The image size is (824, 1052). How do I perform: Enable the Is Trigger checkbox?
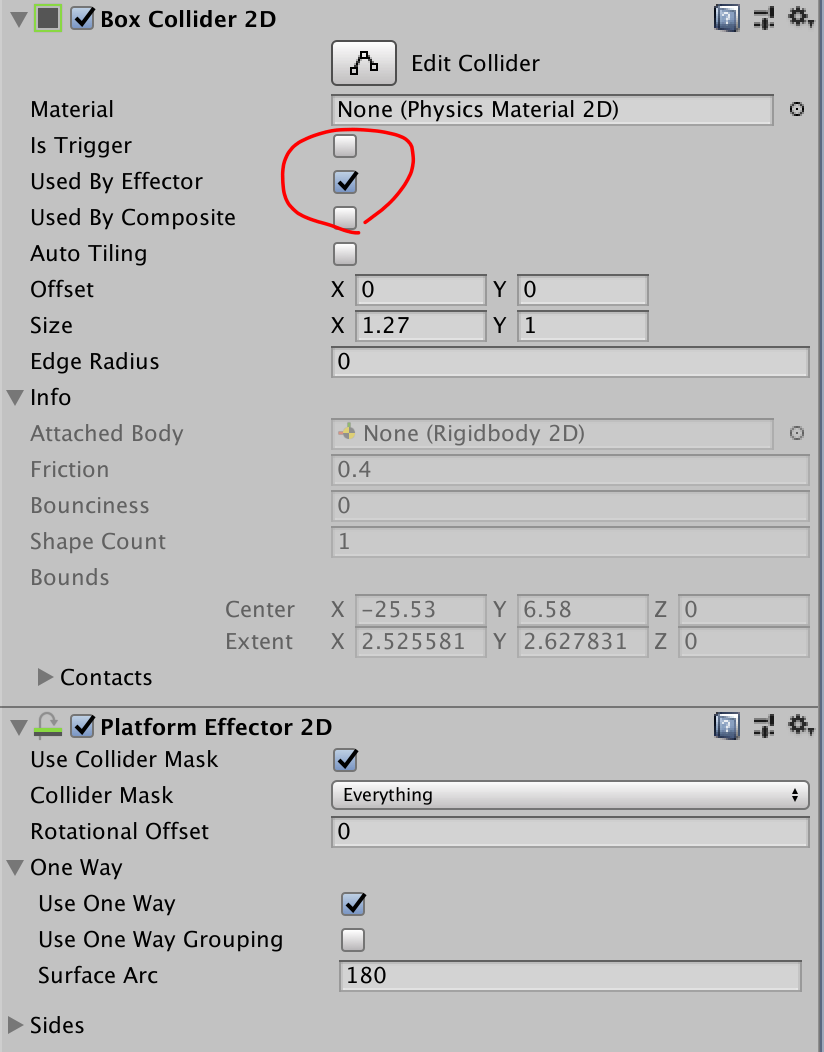pyautogui.click(x=344, y=146)
